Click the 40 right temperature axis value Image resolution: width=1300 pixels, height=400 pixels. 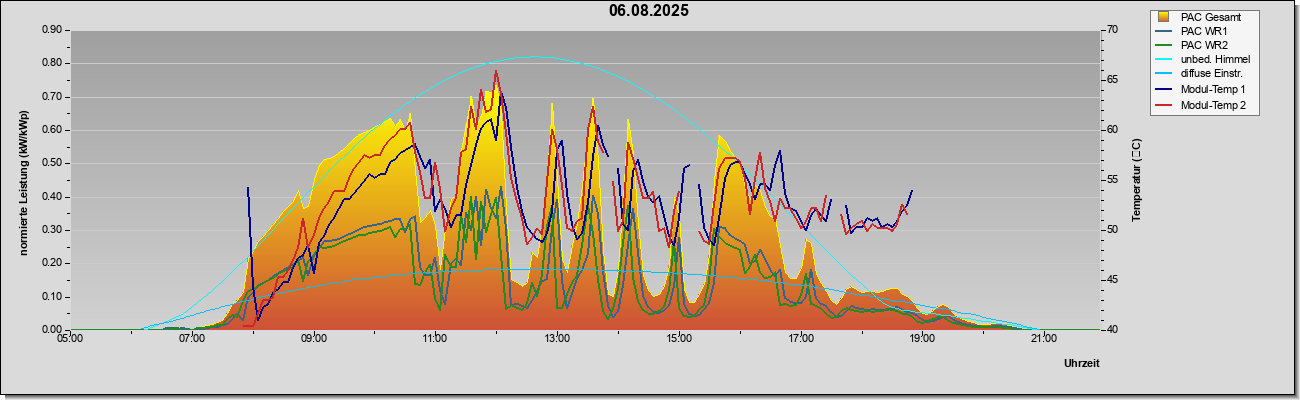click(1084, 330)
